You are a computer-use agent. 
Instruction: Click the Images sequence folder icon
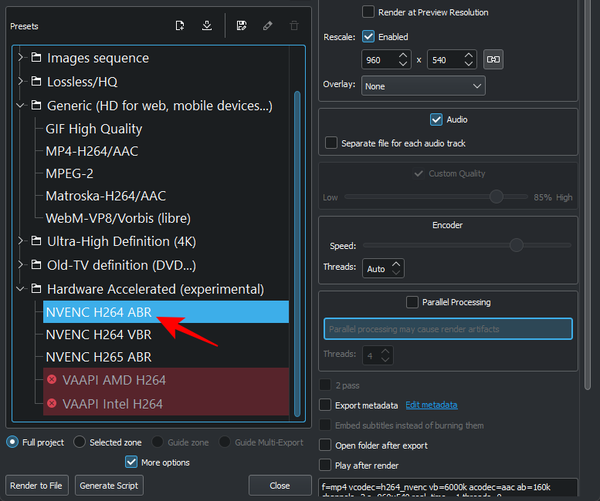coord(36,57)
